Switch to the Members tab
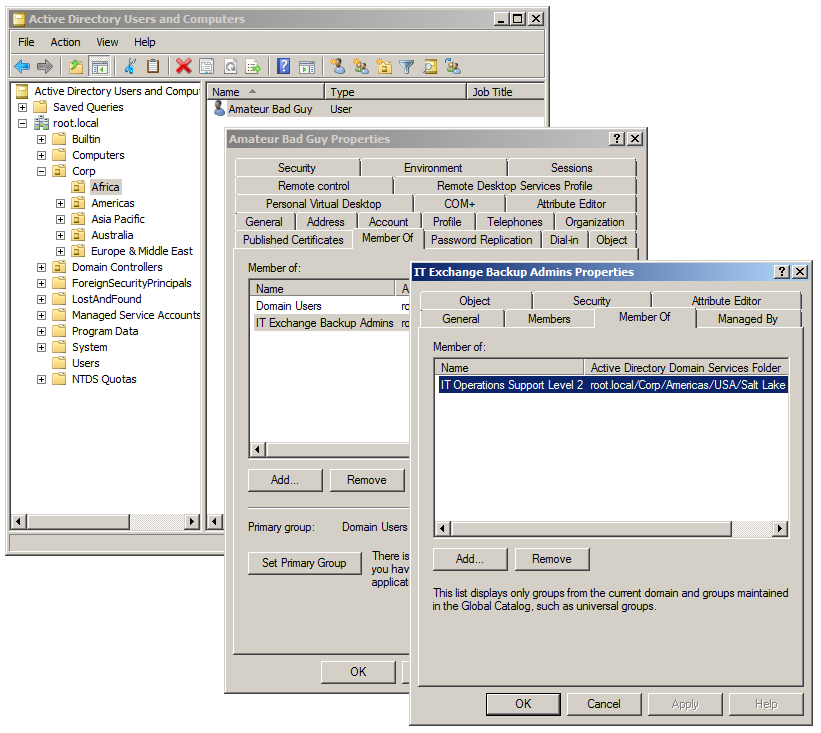821x733 pixels. pos(549,319)
